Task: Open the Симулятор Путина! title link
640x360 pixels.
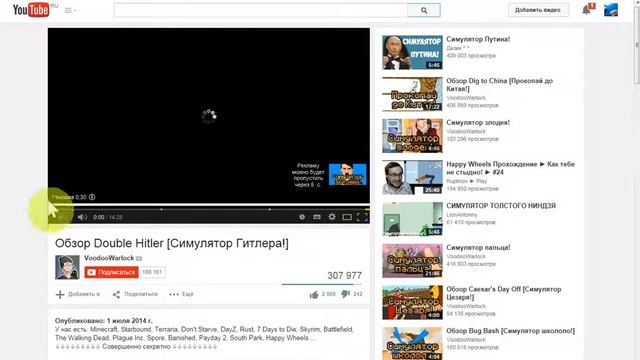Action: pyautogui.click(x=478, y=39)
